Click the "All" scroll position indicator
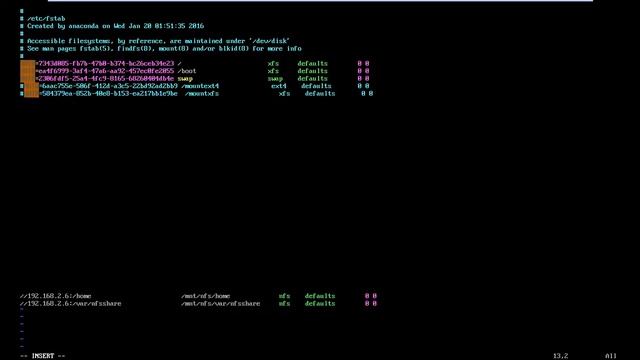640x360 pixels. 611,356
